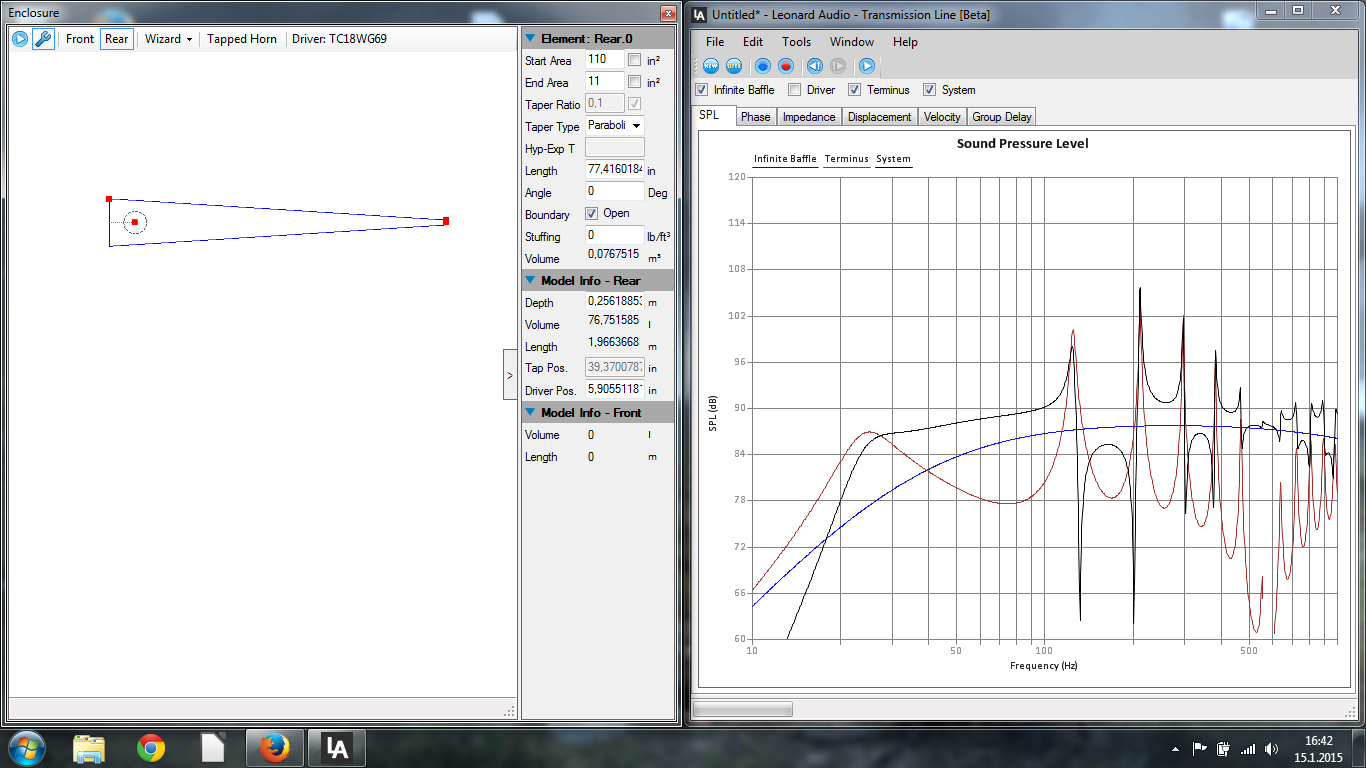Click the Driver Pos. value field
Screen dimensions: 1366x768
pos(615,389)
